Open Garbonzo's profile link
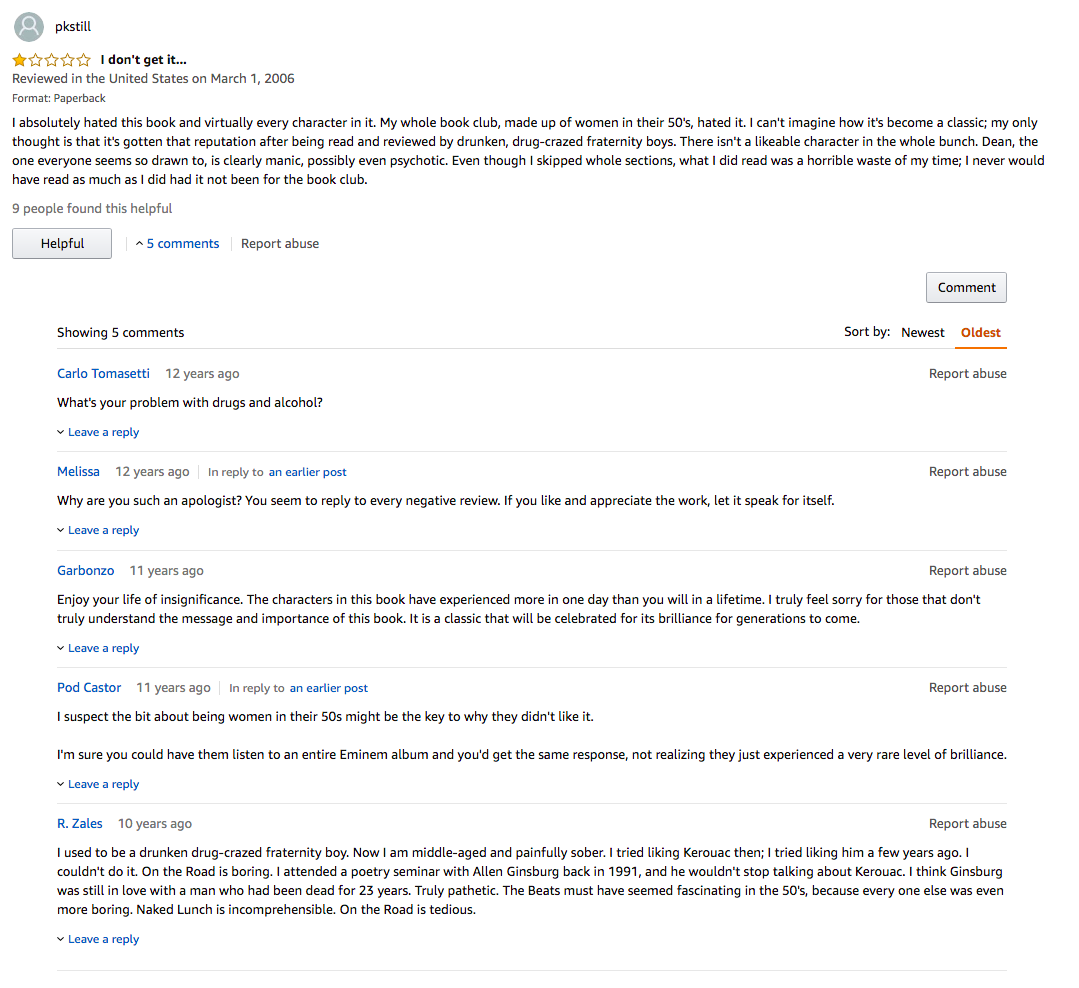Screen dimensions: 1079x988 point(85,570)
